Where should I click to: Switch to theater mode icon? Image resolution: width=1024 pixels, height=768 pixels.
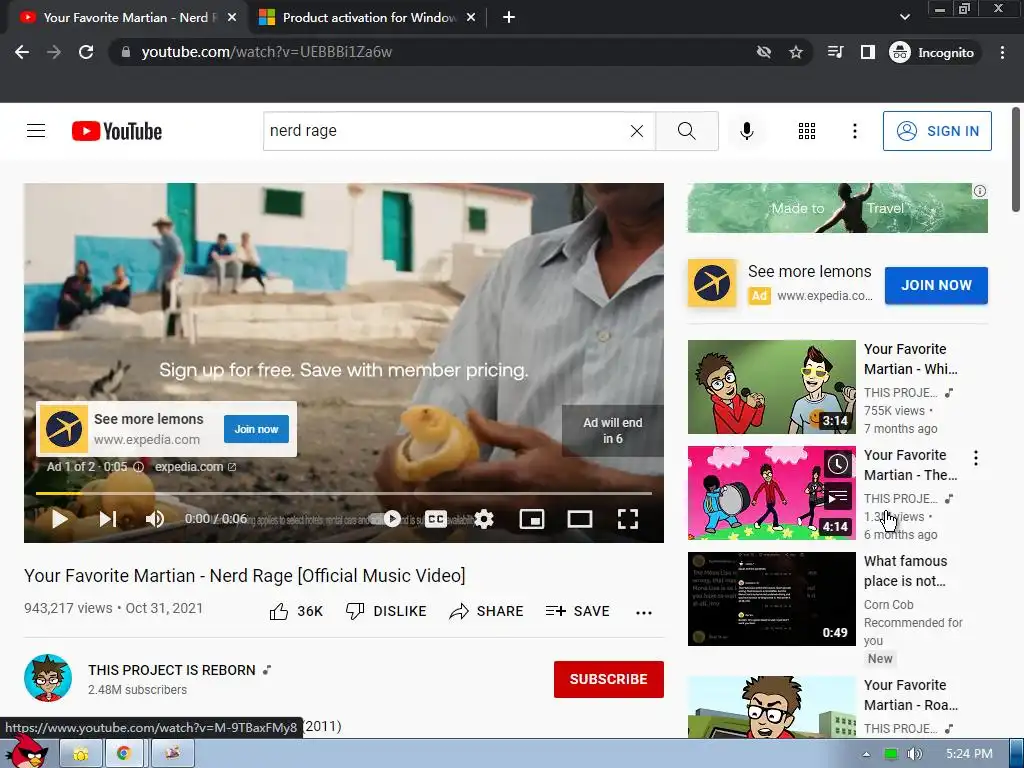579,519
